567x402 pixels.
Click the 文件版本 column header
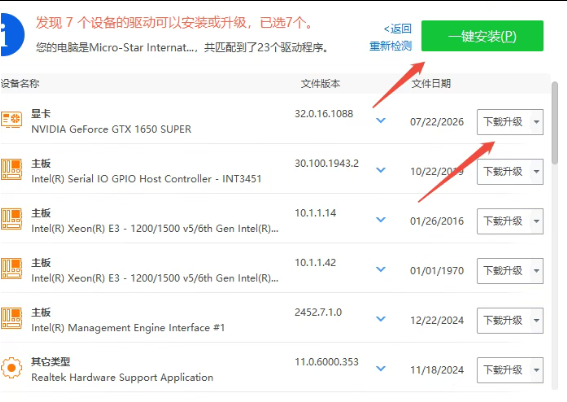320,84
